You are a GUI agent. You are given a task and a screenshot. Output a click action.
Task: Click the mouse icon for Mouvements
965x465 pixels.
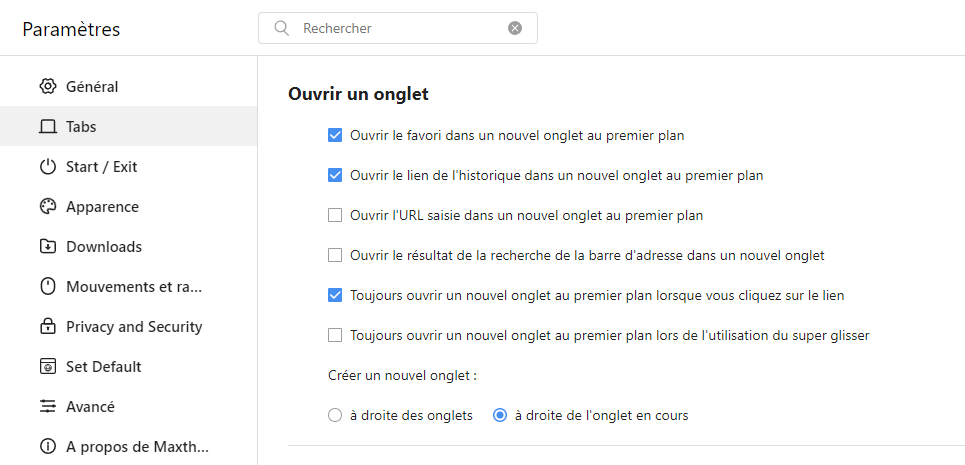tap(47, 287)
